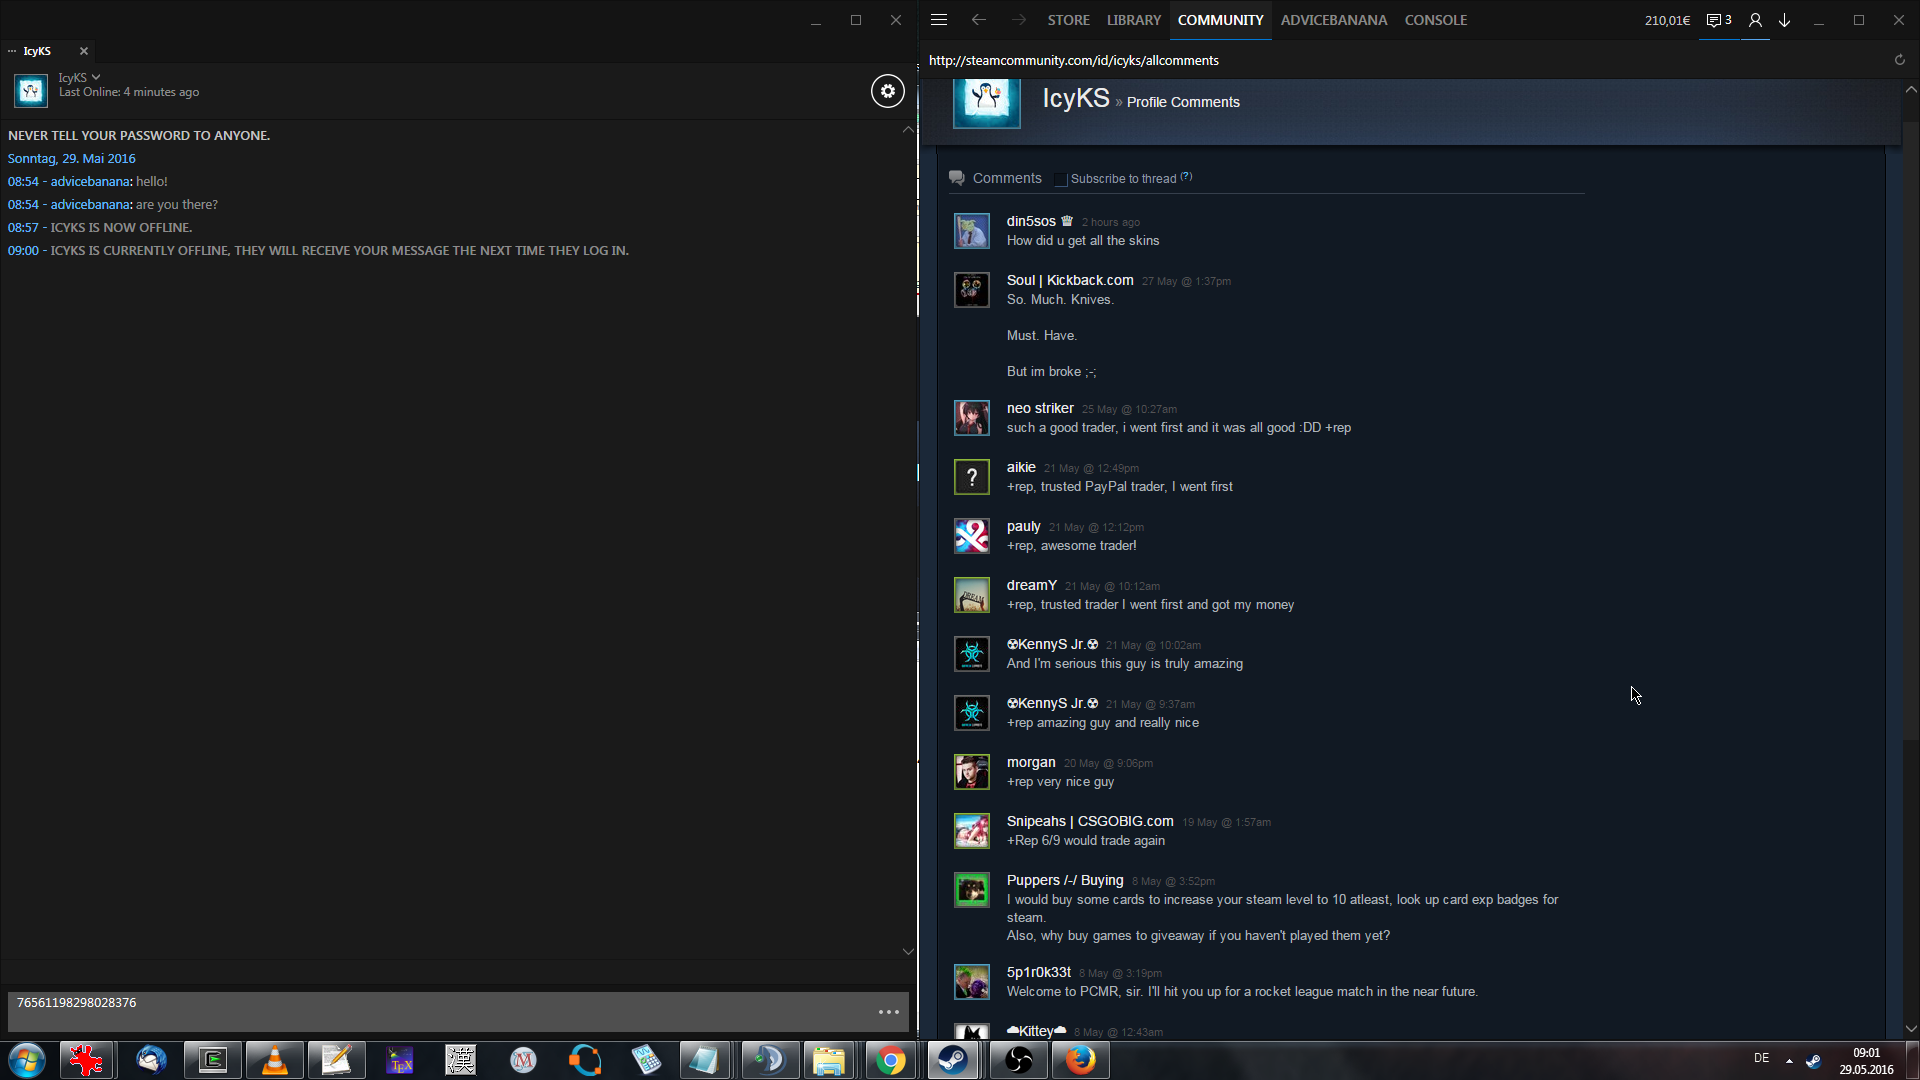1920x1080 pixels.
Task: Switch to the LIBRARY section
Action: [x=1133, y=20]
